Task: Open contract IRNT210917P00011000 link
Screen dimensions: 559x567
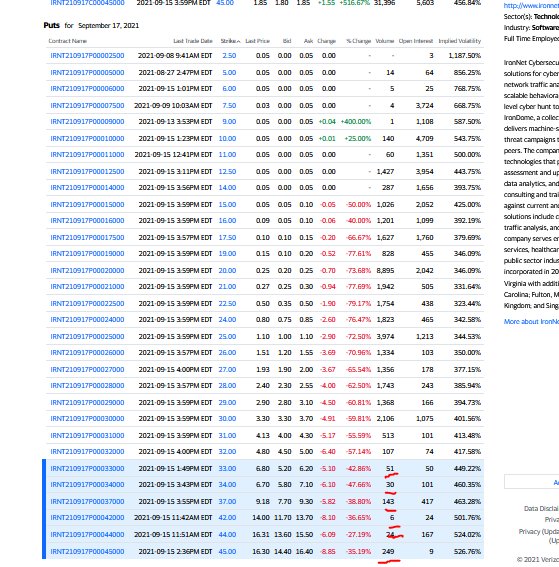Action: pyautogui.click(x=87, y=154)
